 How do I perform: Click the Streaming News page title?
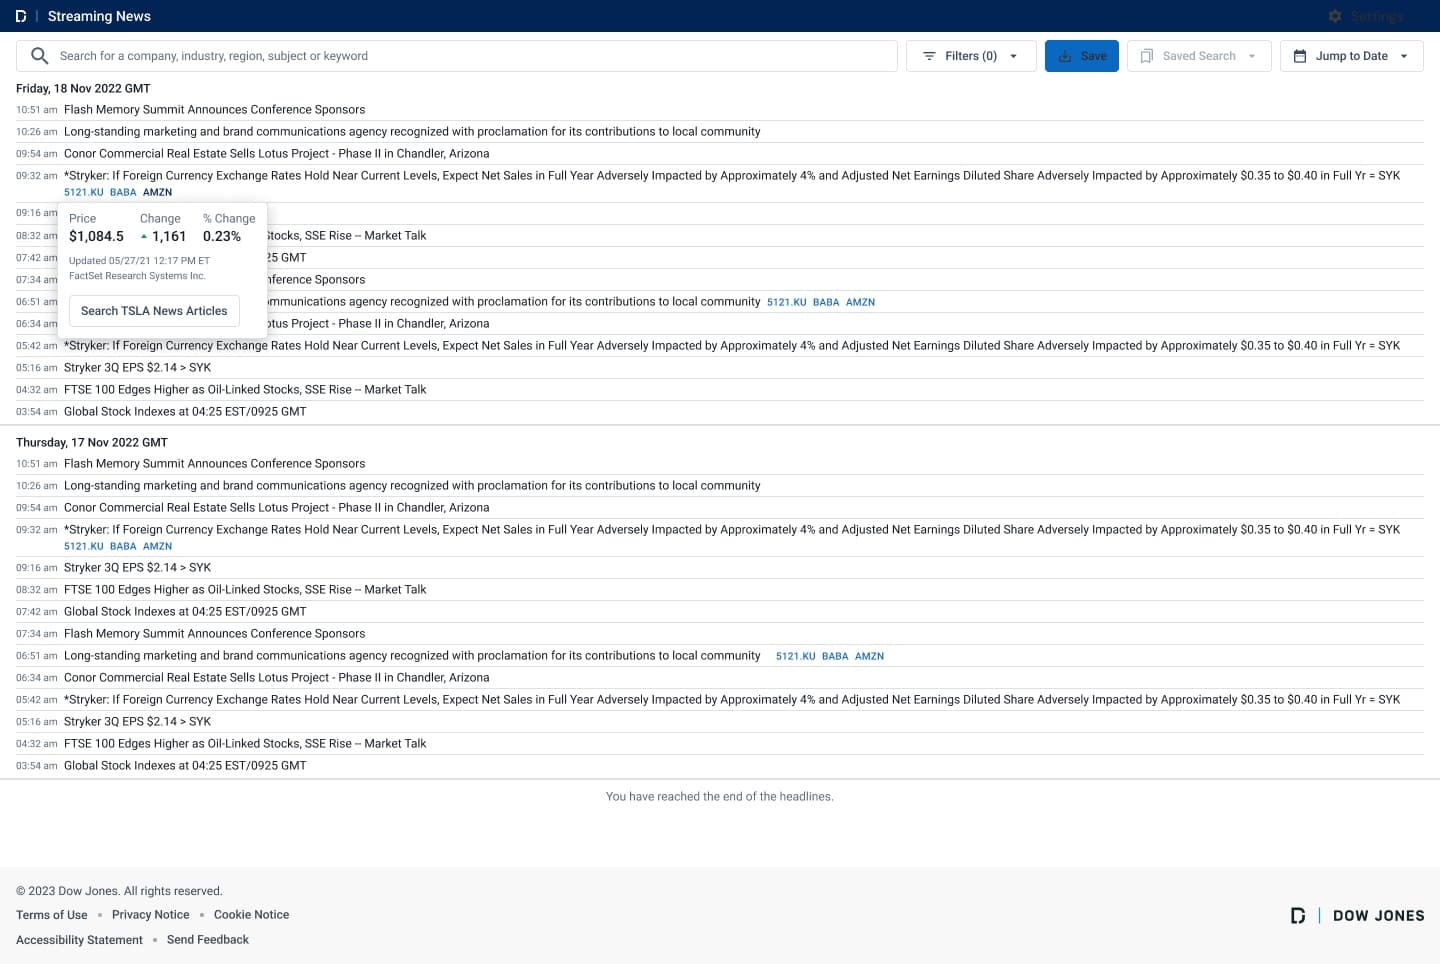click(x=99, y=16)
